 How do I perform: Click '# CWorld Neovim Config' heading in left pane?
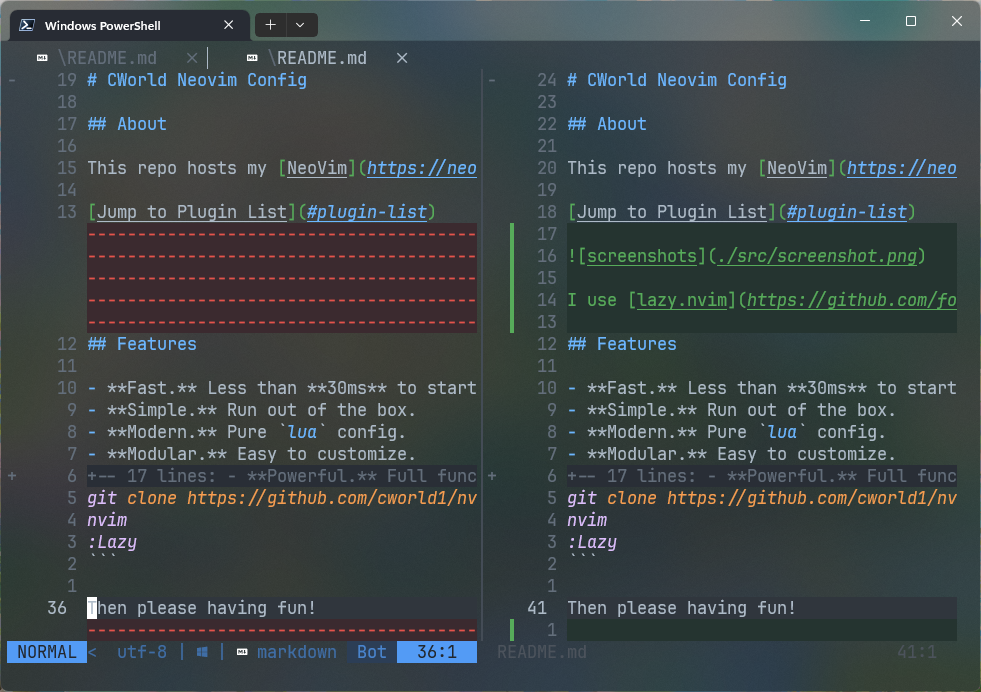(x=197, y=80)
